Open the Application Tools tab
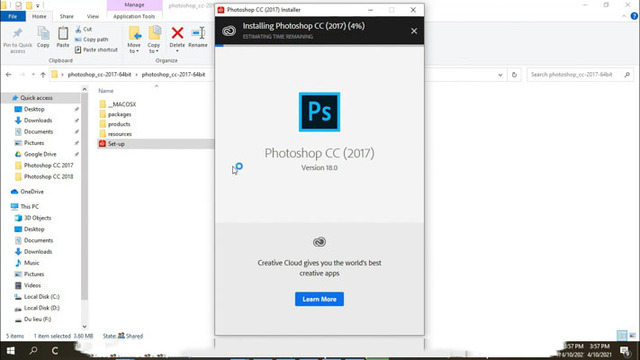This screenshot has height=360, width=640. (x=134, y=16)
